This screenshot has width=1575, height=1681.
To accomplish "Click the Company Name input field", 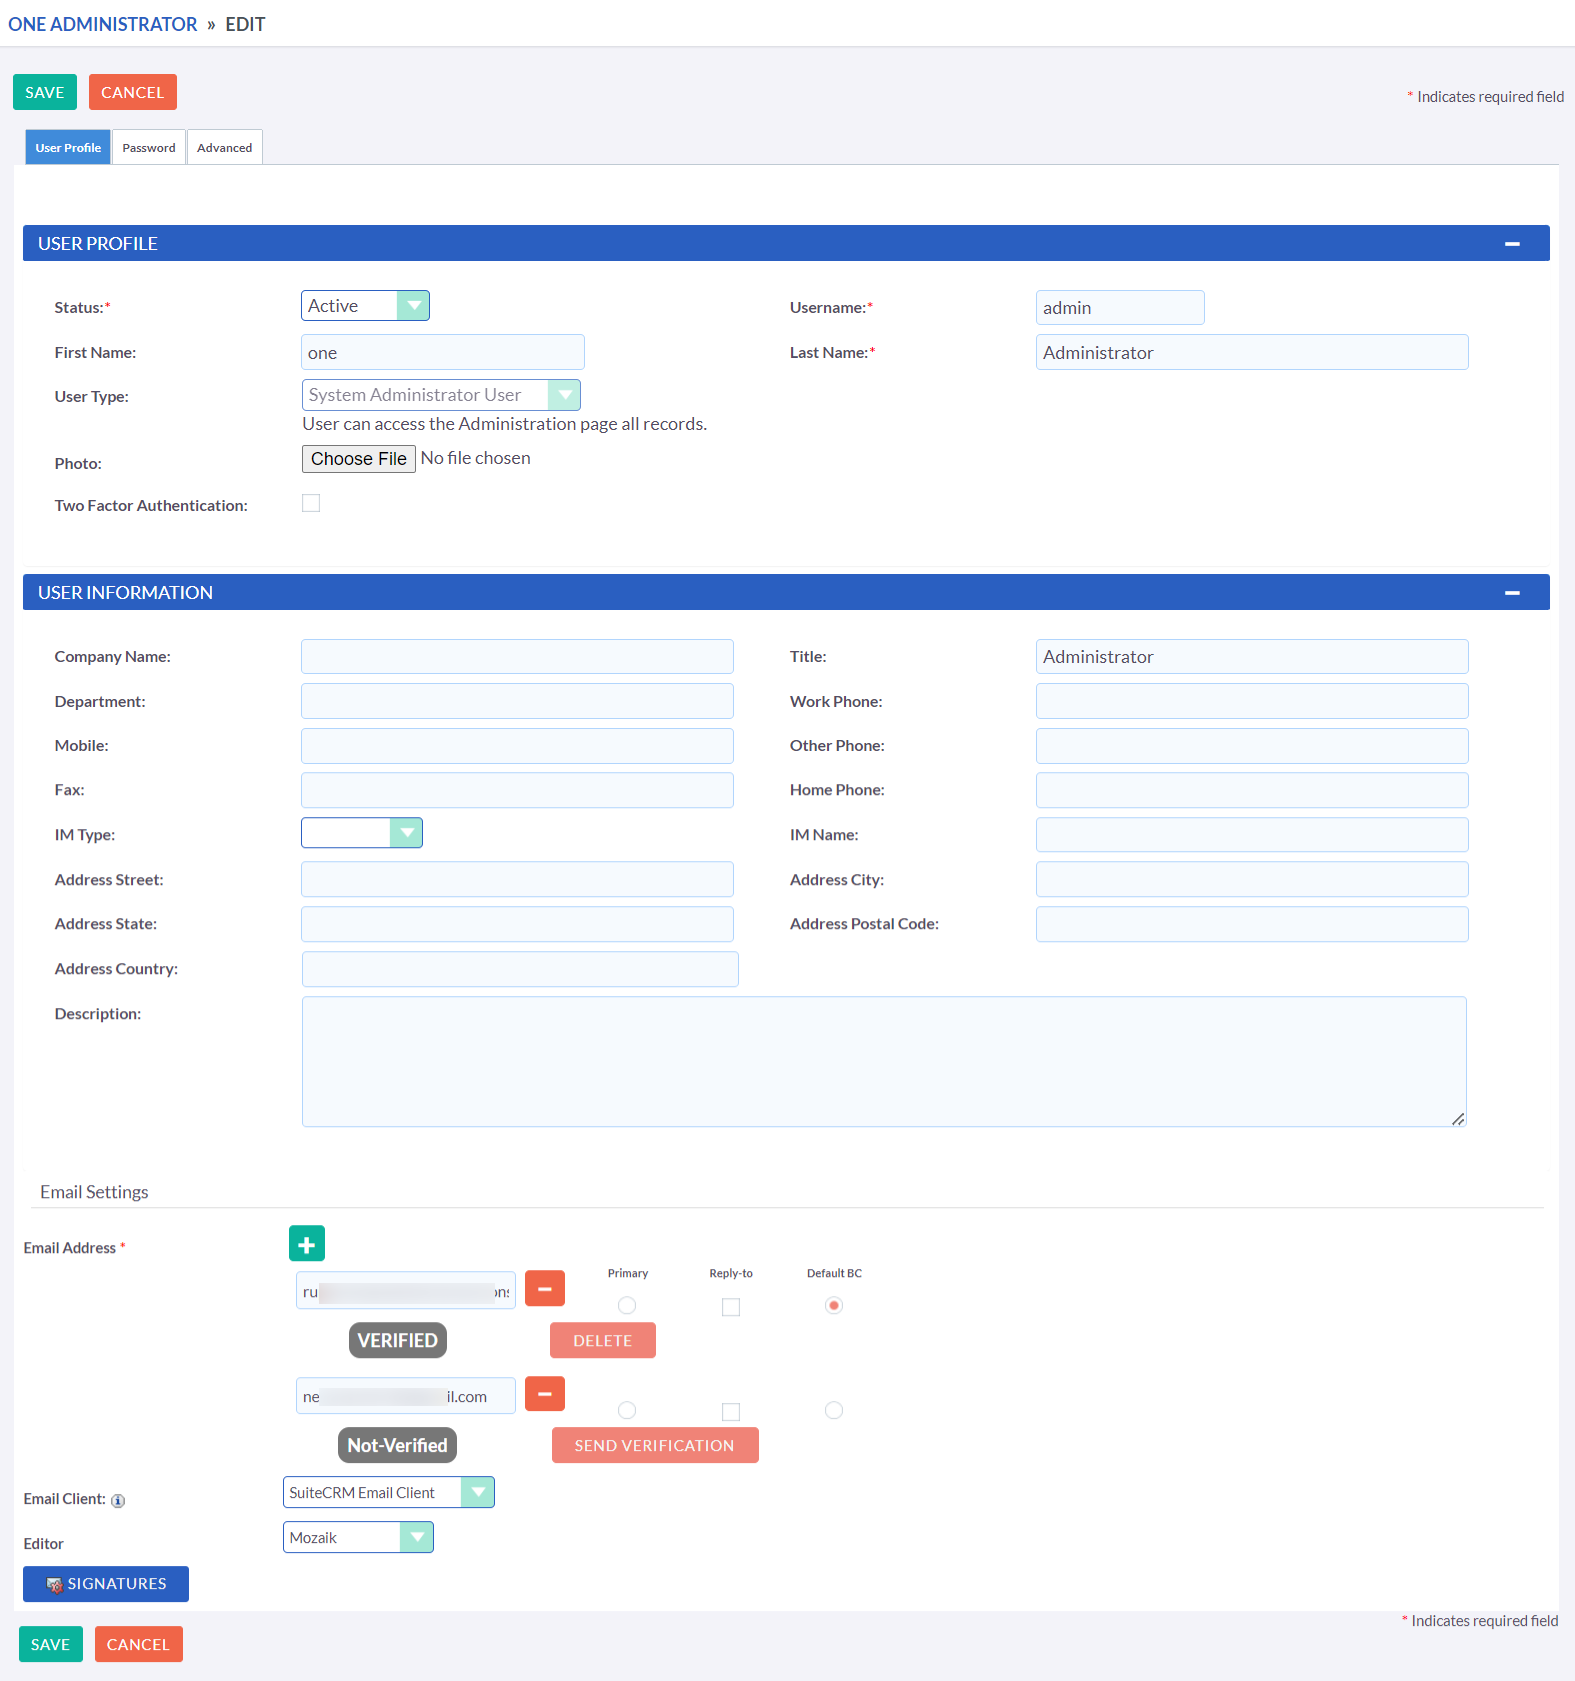I will pyautogui.click(x=517, y=657).
